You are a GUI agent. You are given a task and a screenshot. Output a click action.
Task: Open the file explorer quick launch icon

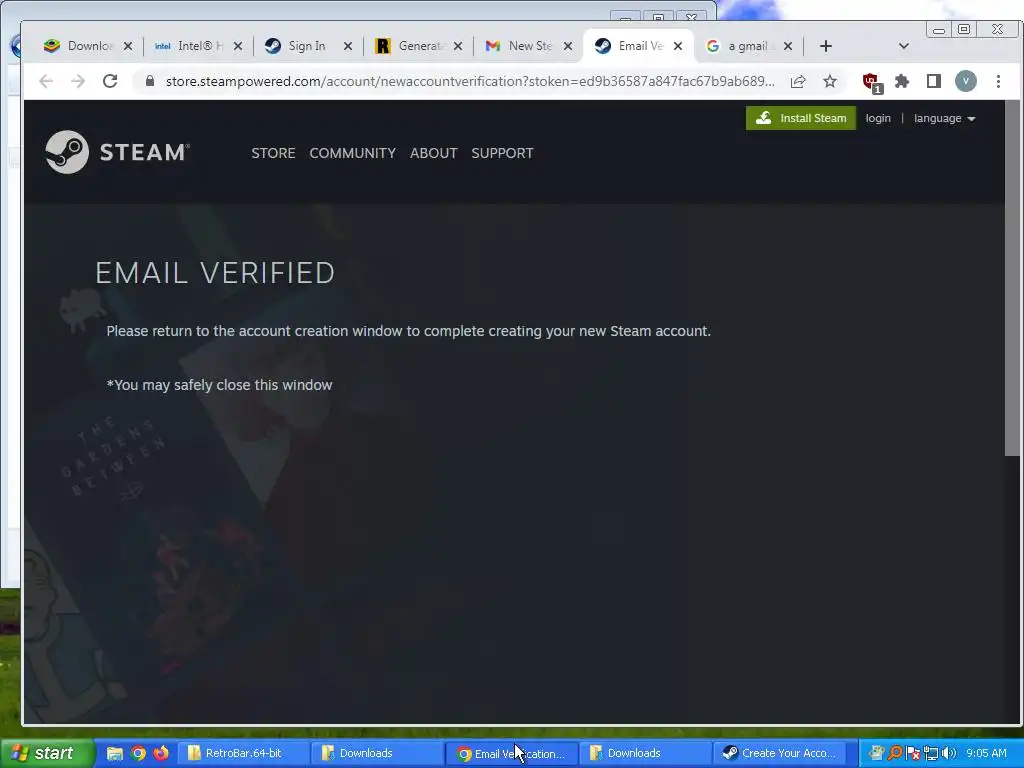pyautogui.click(x=115, y=753)
